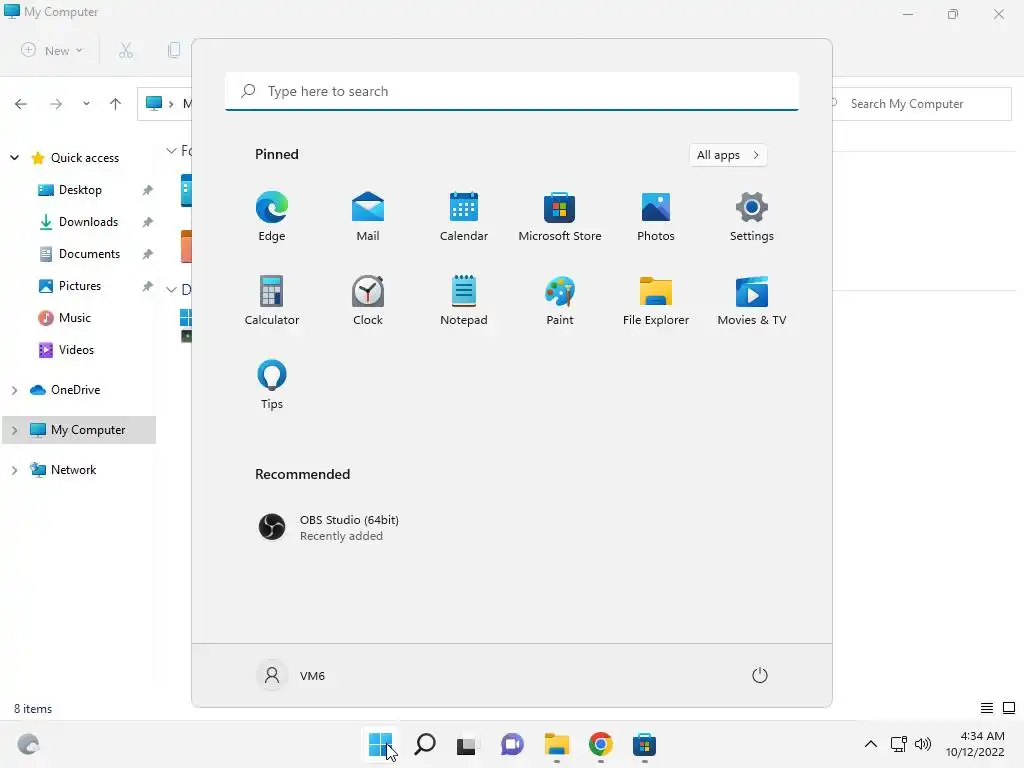This screenshot has width=1024, height=768.
Task: Go up one folder level
Action: [x=116, y=104]
